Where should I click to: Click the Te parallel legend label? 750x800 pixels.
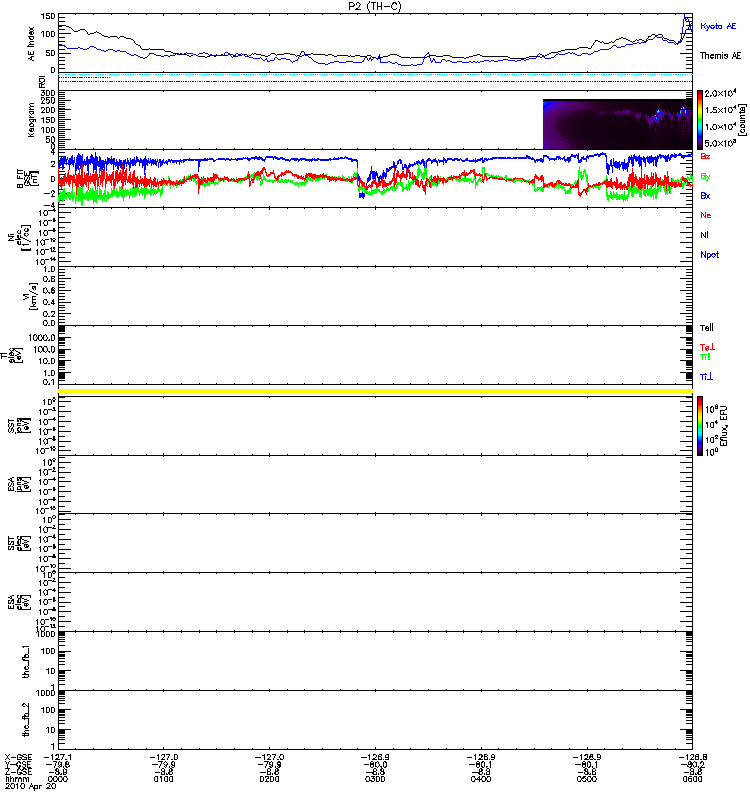tap(707, 328)
